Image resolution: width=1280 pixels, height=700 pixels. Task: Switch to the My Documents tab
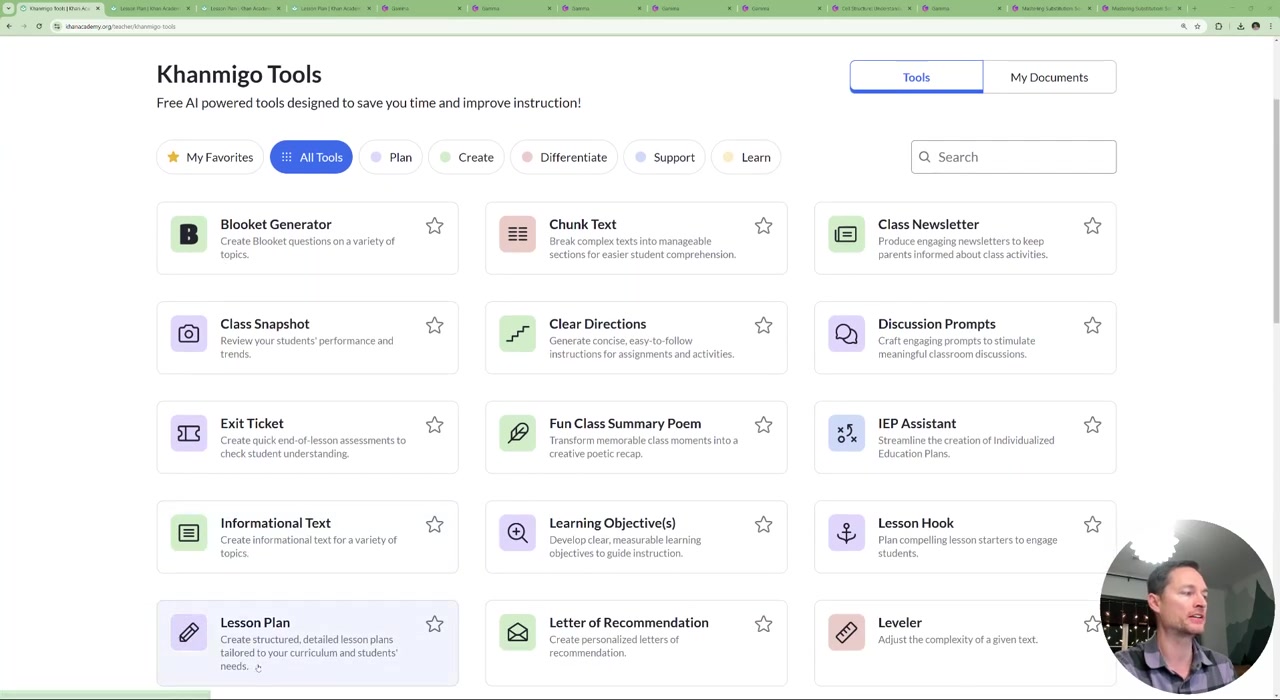1049,77
